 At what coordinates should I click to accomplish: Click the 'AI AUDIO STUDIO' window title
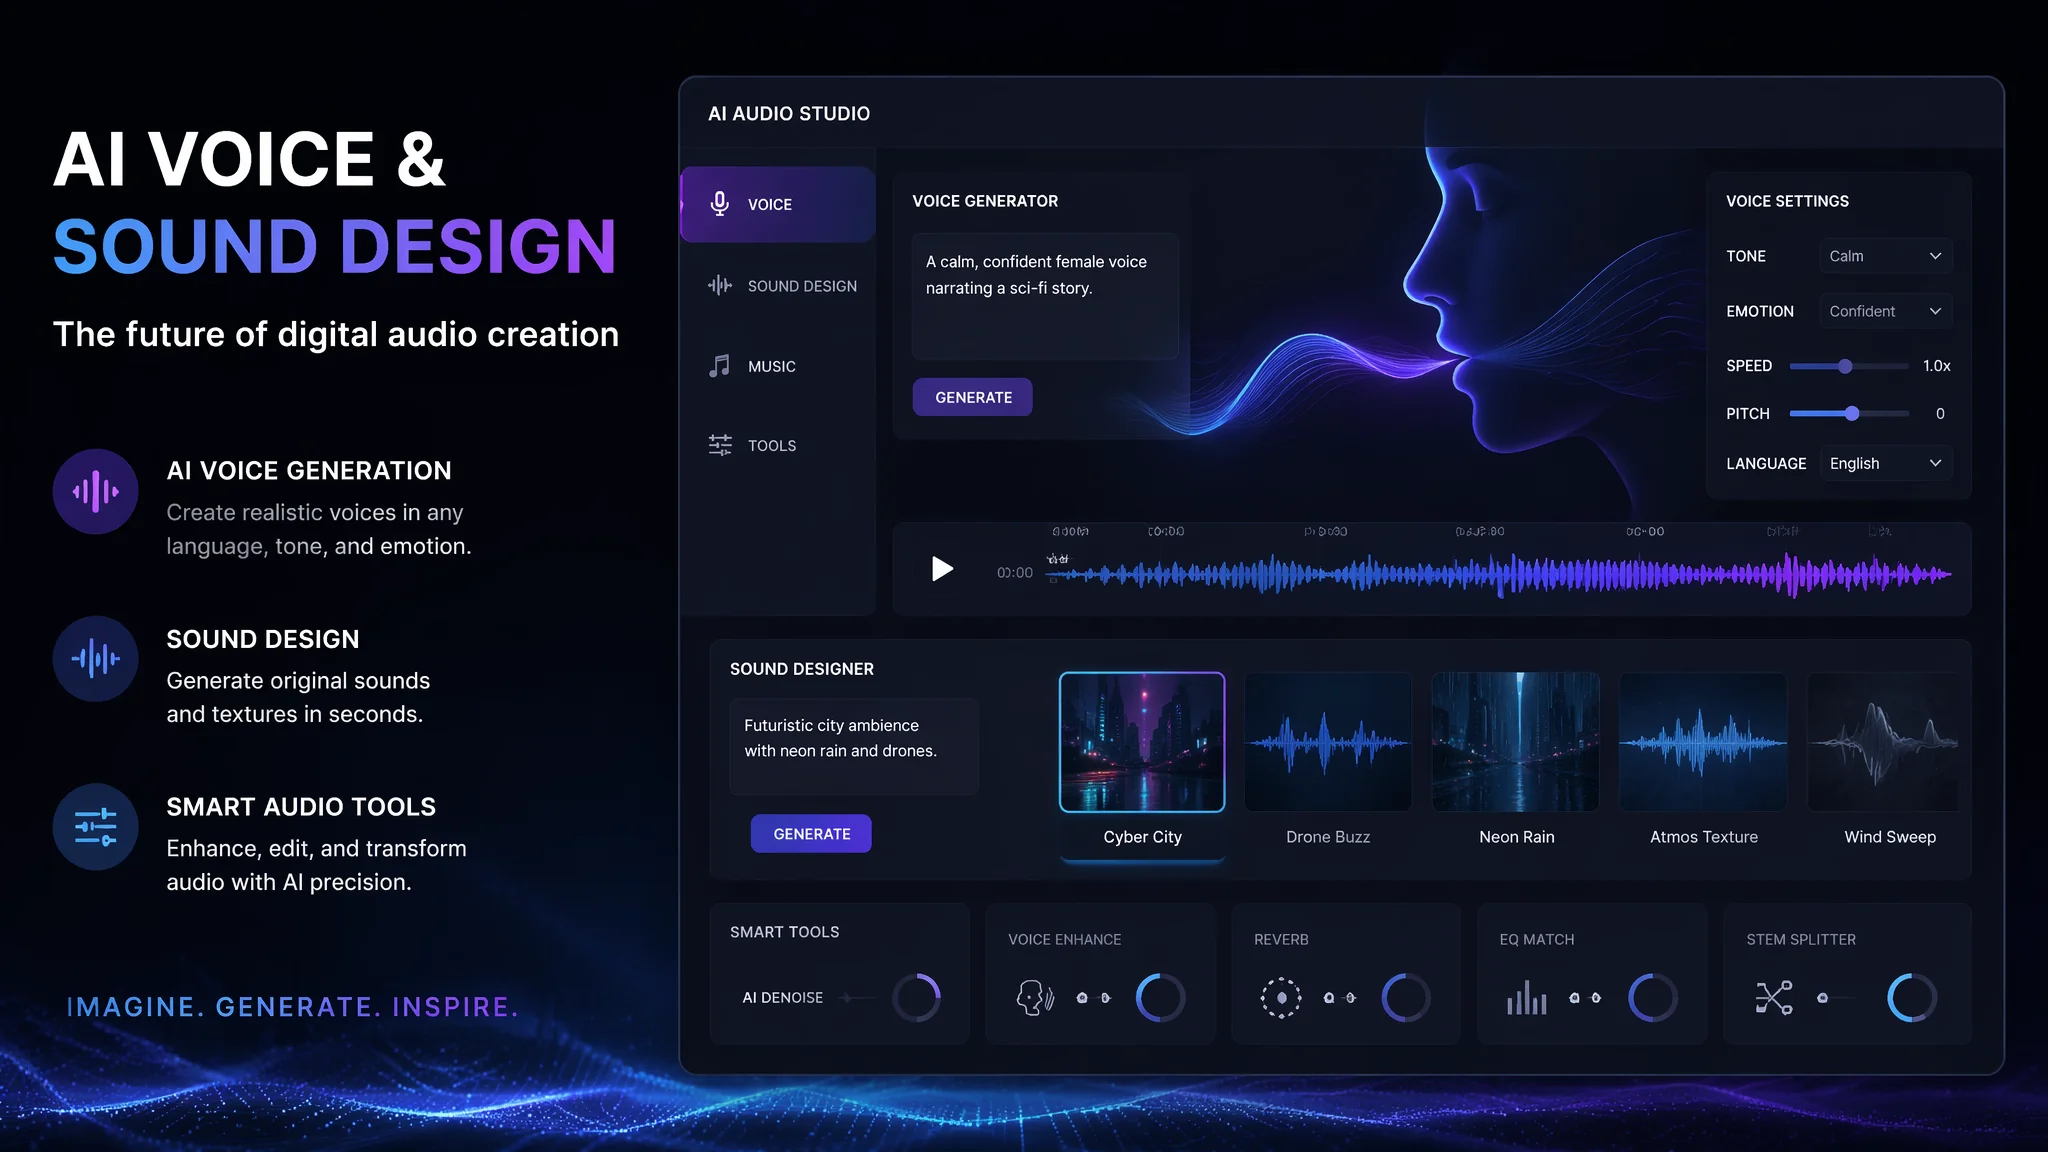pos(789,114)
